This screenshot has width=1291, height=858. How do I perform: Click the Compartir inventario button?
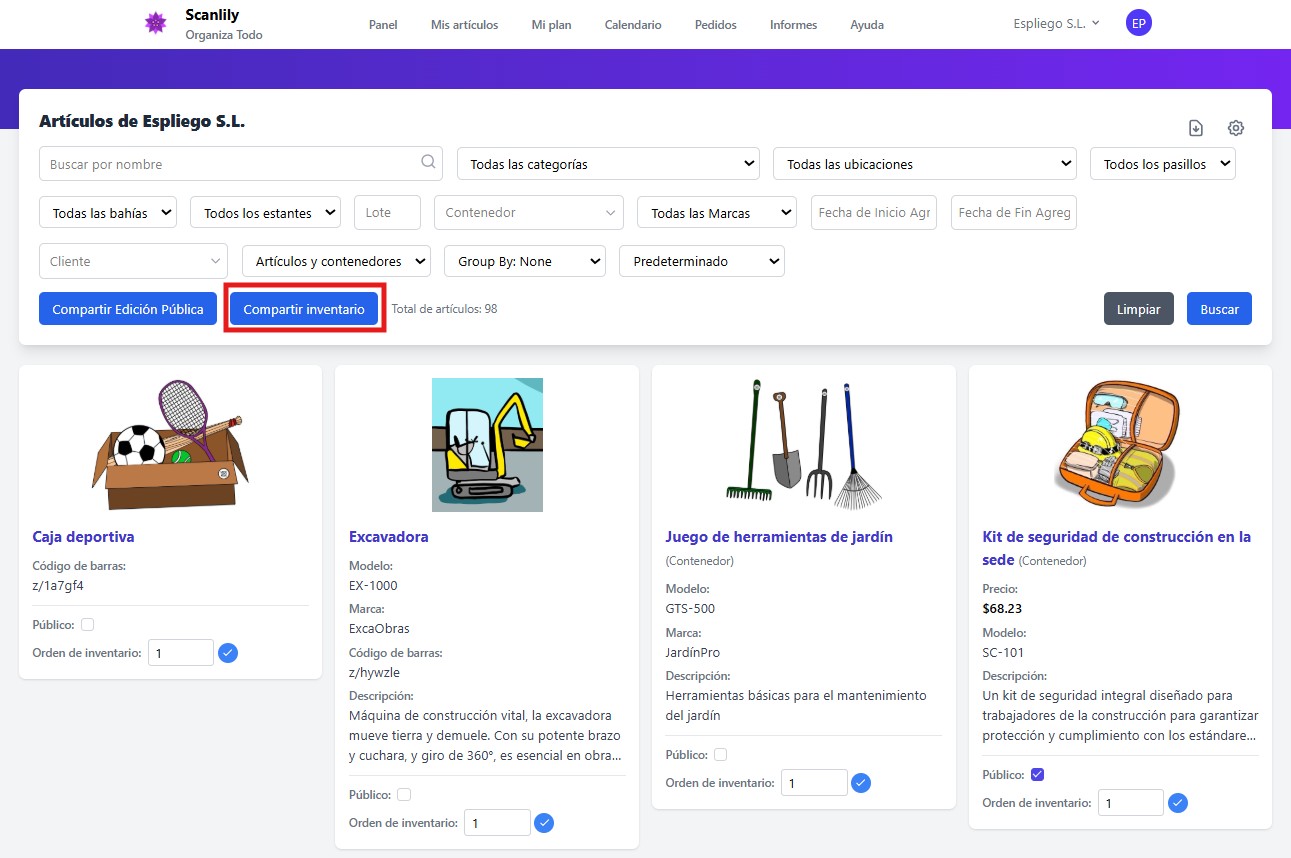pos(303,308)
